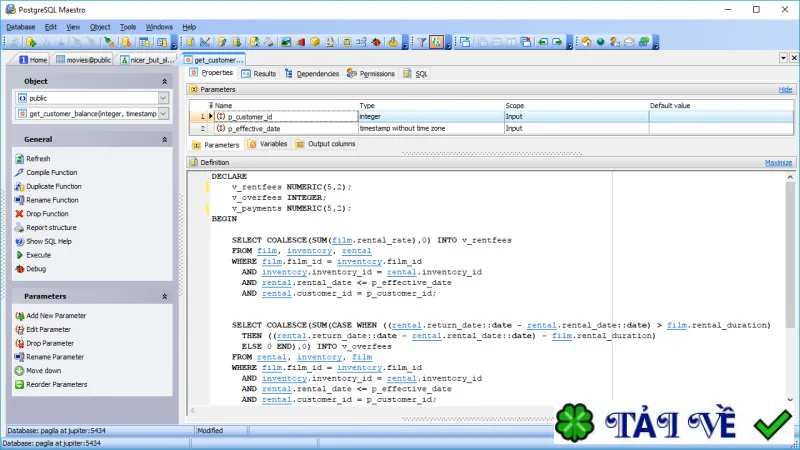The image size is (800, 450).
Task: Click the Edit Parameter icon
Action: [19, 330]
